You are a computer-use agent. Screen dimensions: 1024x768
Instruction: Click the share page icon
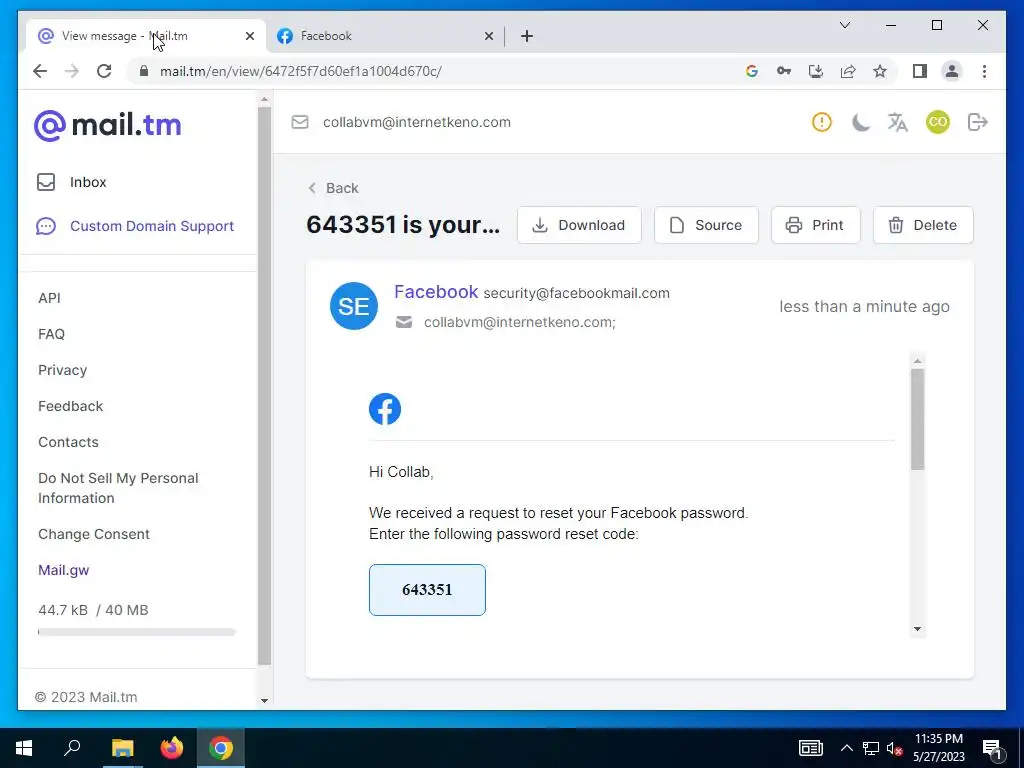pos(848,71)
